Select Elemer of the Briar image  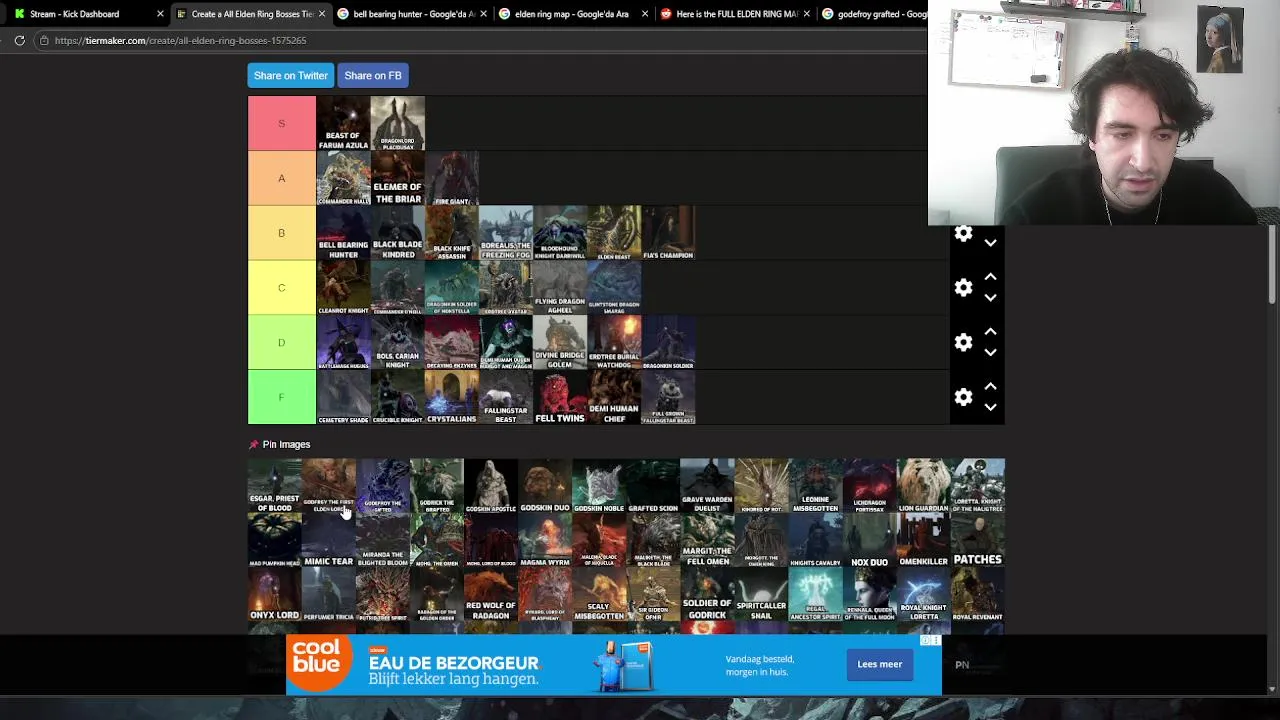pos(398,178)
